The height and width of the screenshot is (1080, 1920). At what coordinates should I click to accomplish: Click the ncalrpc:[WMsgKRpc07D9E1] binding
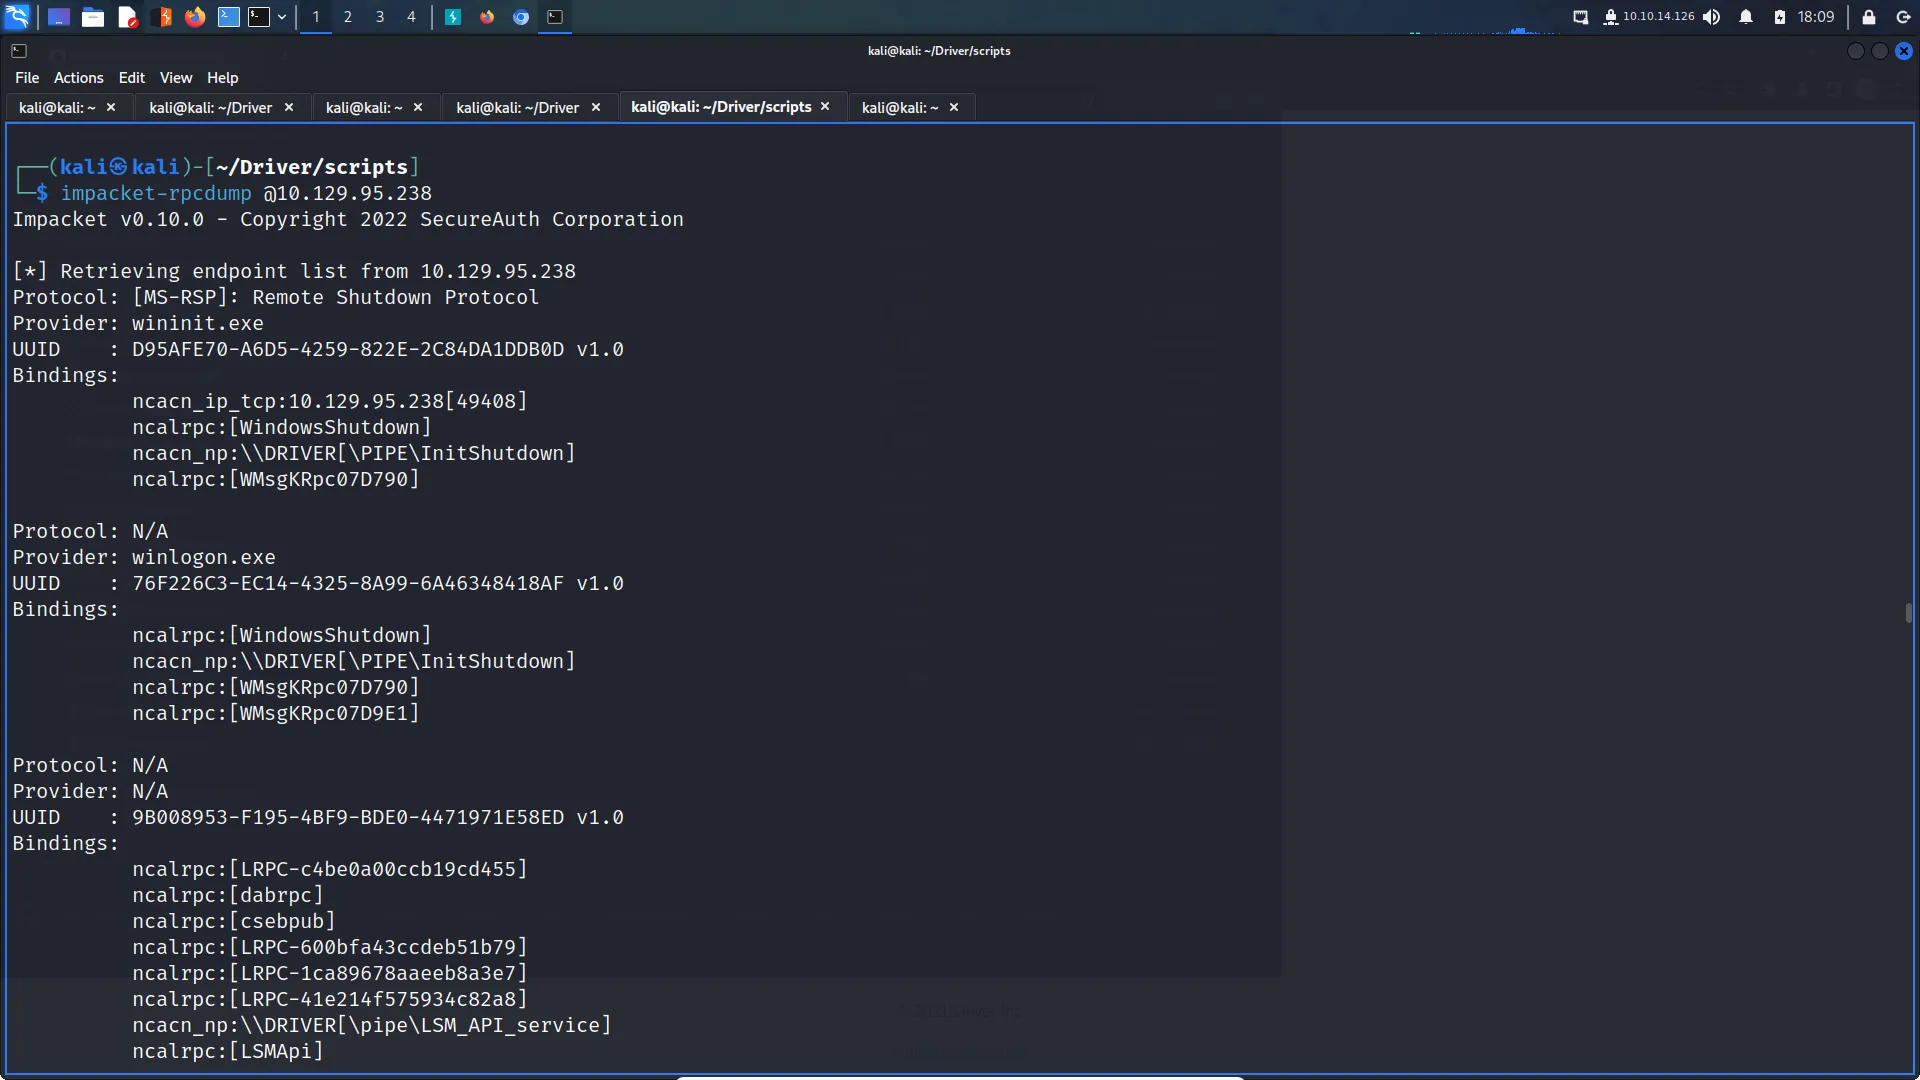point(276,713)
